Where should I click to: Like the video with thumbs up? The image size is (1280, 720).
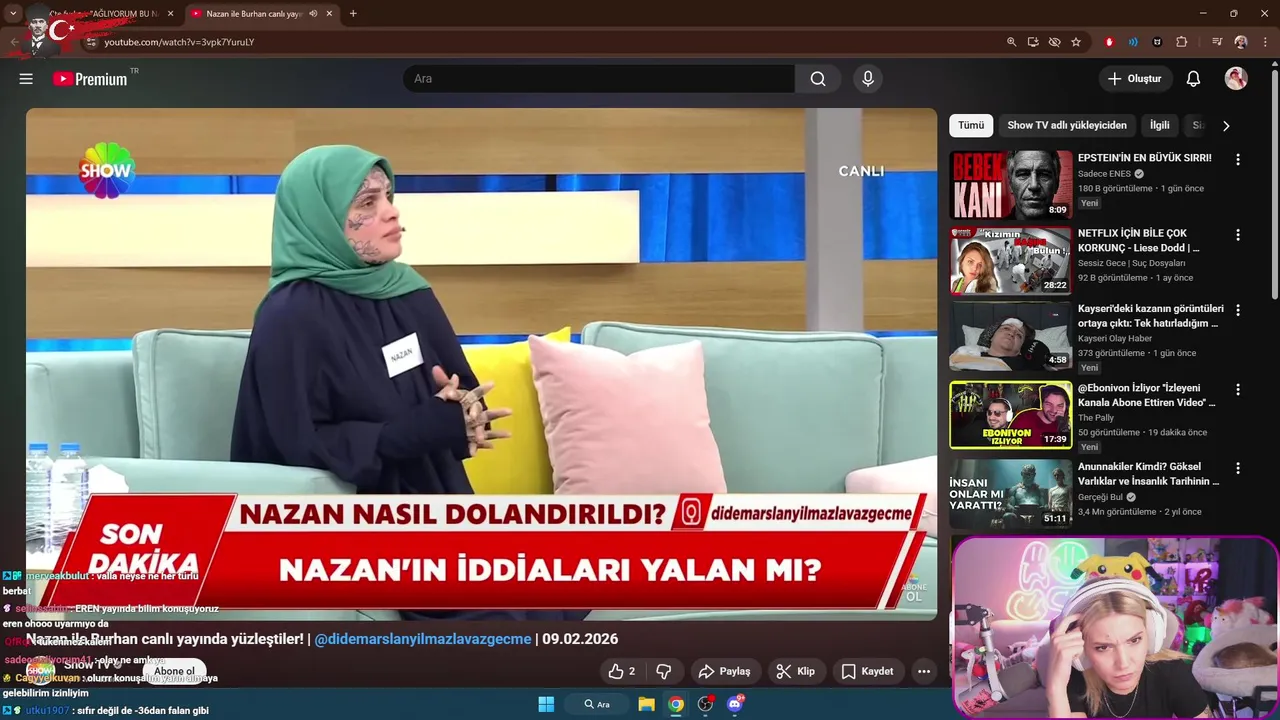pyautogui.click(x=621, y=671)
